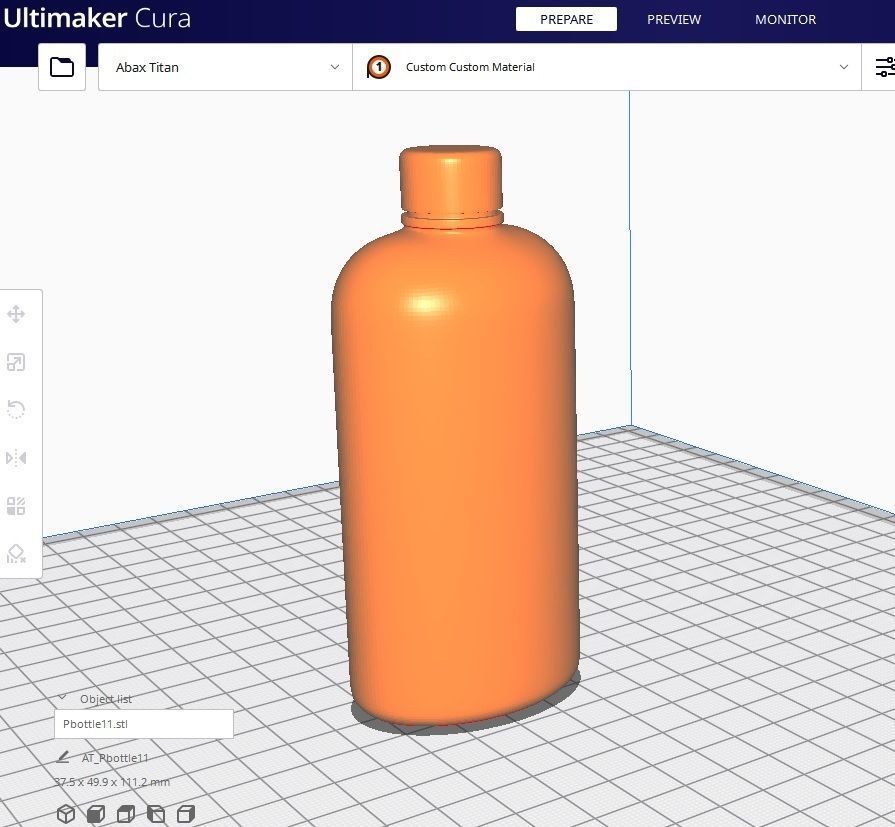Open print settings sliders icon

click(x=885, y=67)
